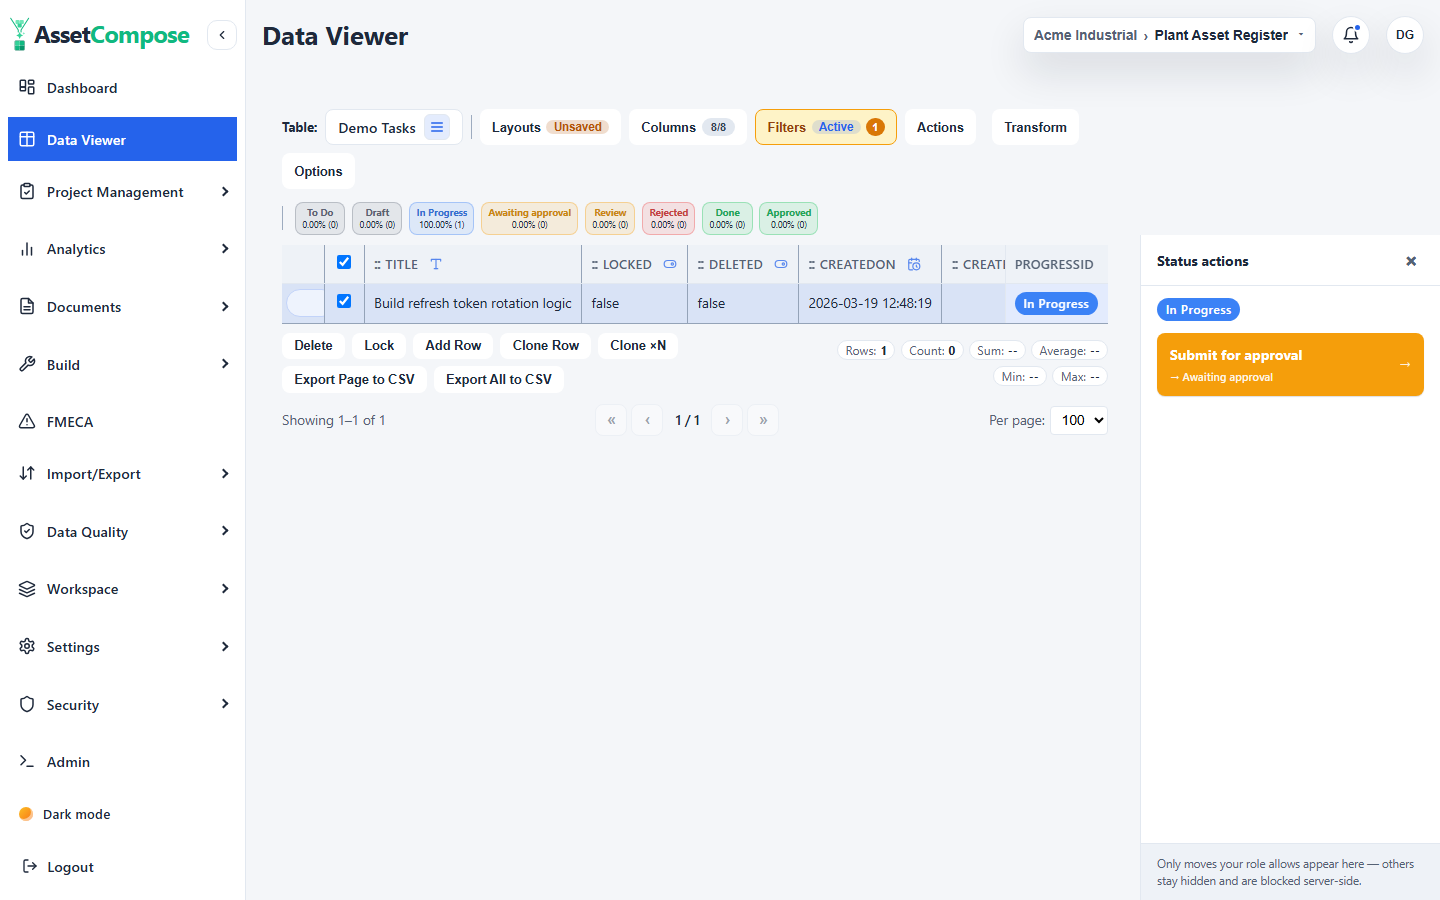The image size is (1440, 900).
Task: Open notifications with the bell icon
Action: coord(1351,35)
